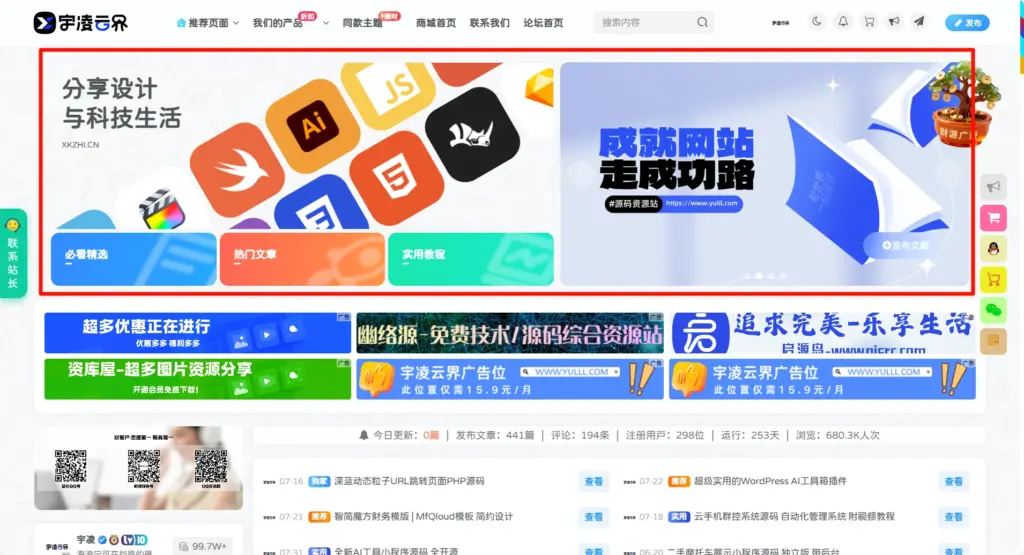Open the 必看精选 blue card
The width and height of the screenshot is (1024, 555).
point(133,259)
